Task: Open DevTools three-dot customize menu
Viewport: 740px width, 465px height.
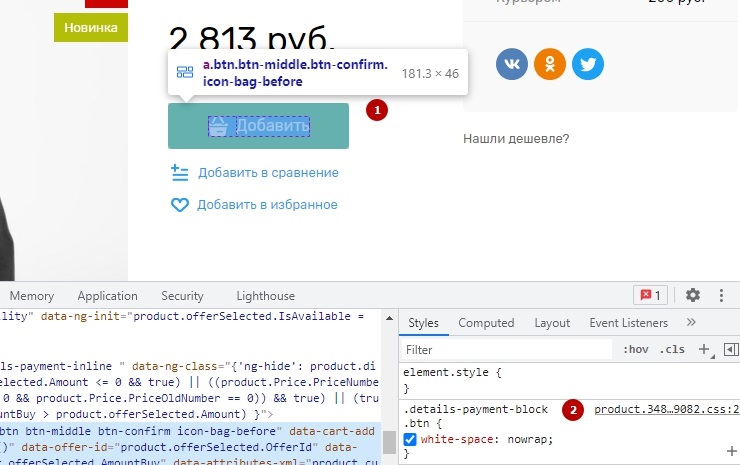Action: [721, 296]
